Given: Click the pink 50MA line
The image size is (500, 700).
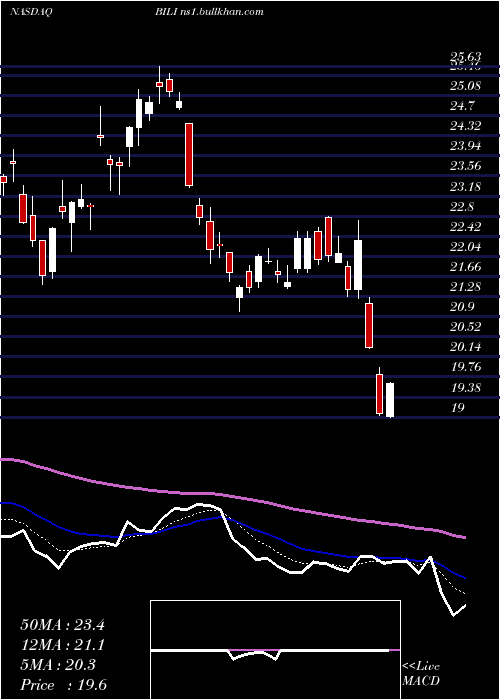Looking at the screenshot, I should point(232,496).
